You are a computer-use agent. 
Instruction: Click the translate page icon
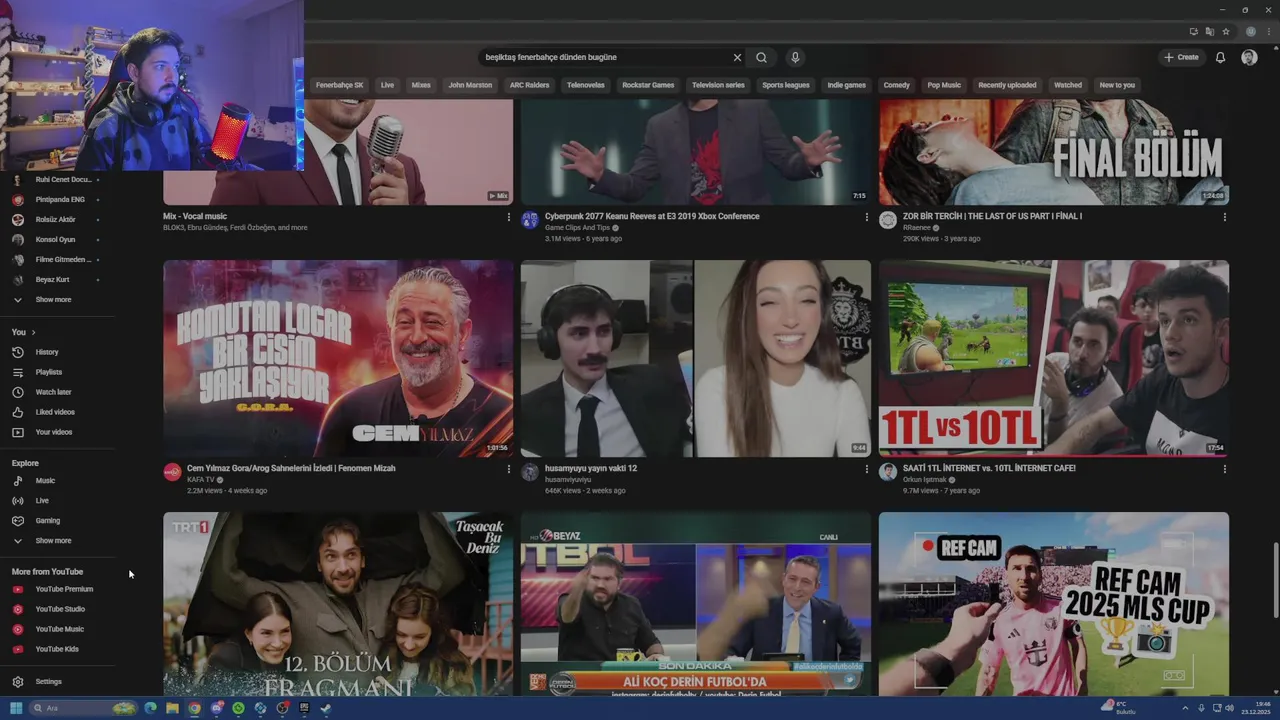click(x=1209, y=31)
